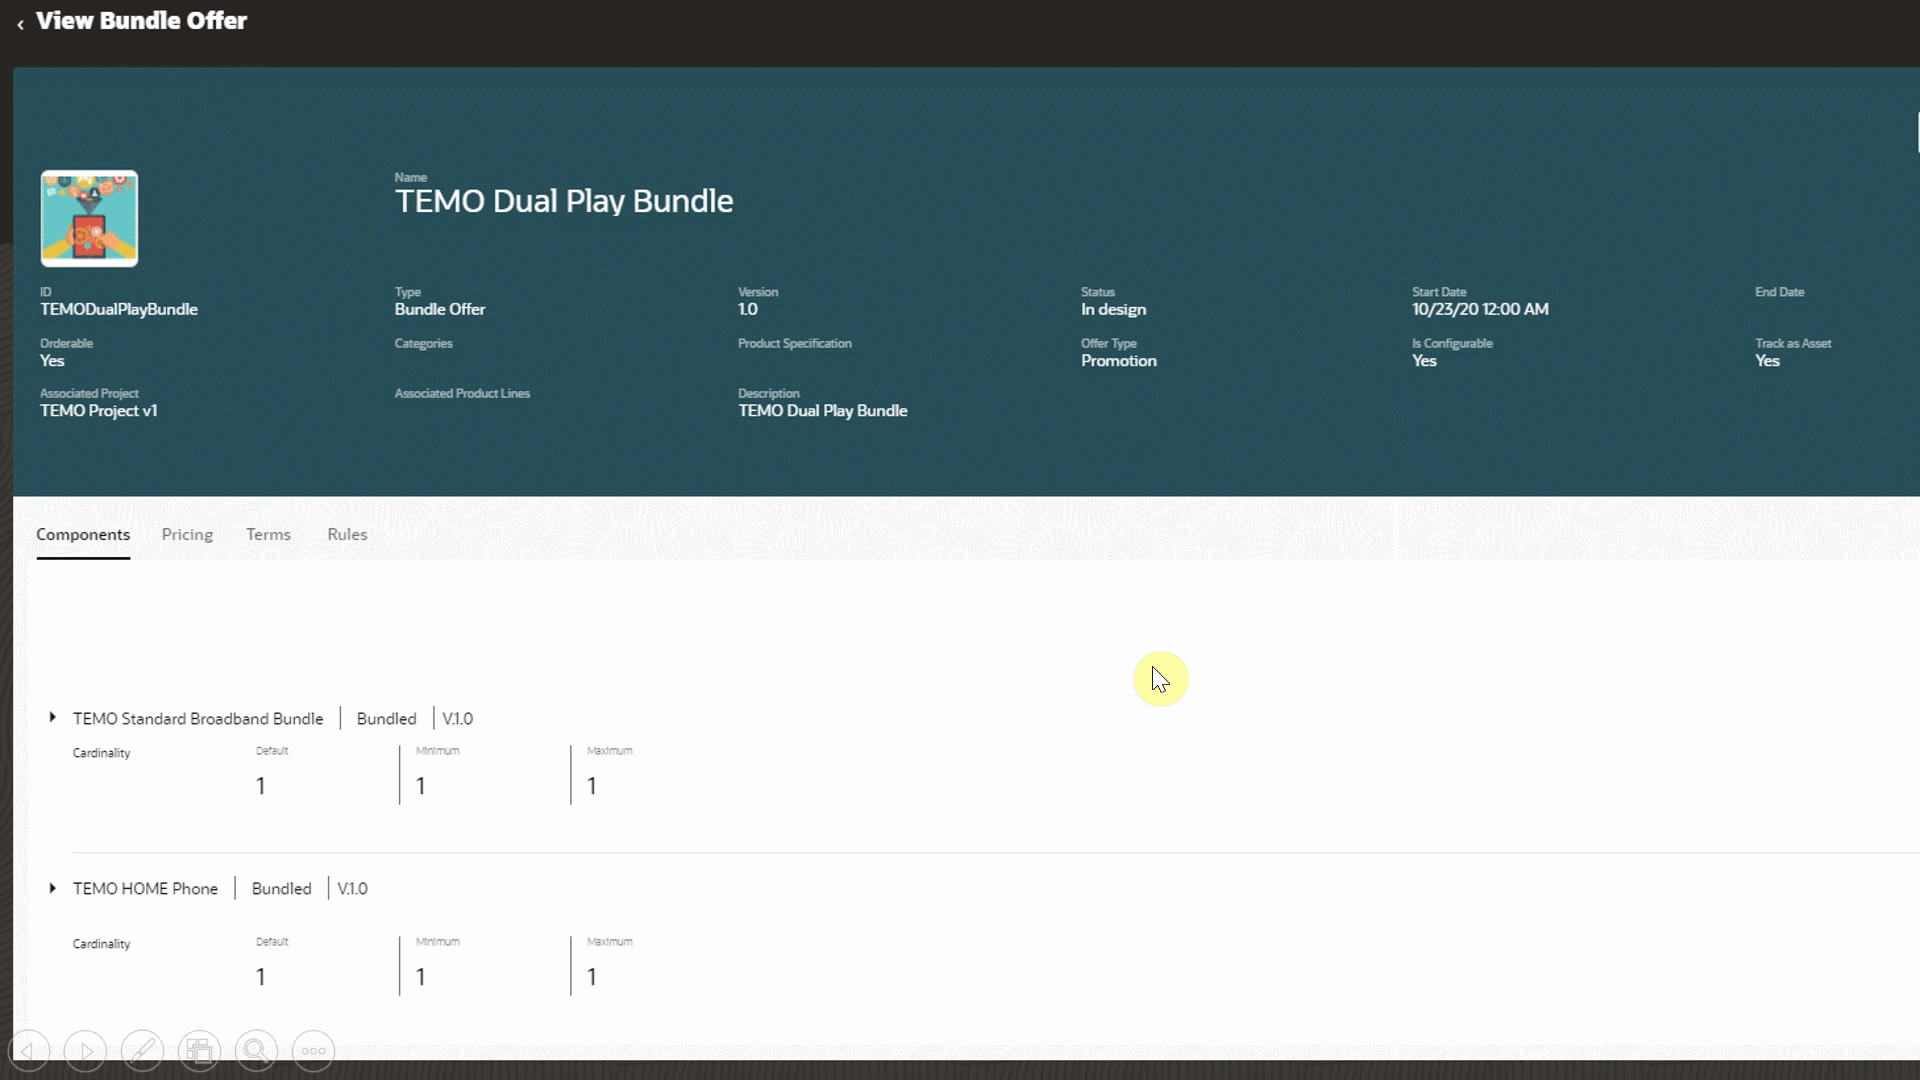This screenshot has height=1080, width=1920.
Task: Click the magnifier zoom icon
Action: [x=256, y=1051]
